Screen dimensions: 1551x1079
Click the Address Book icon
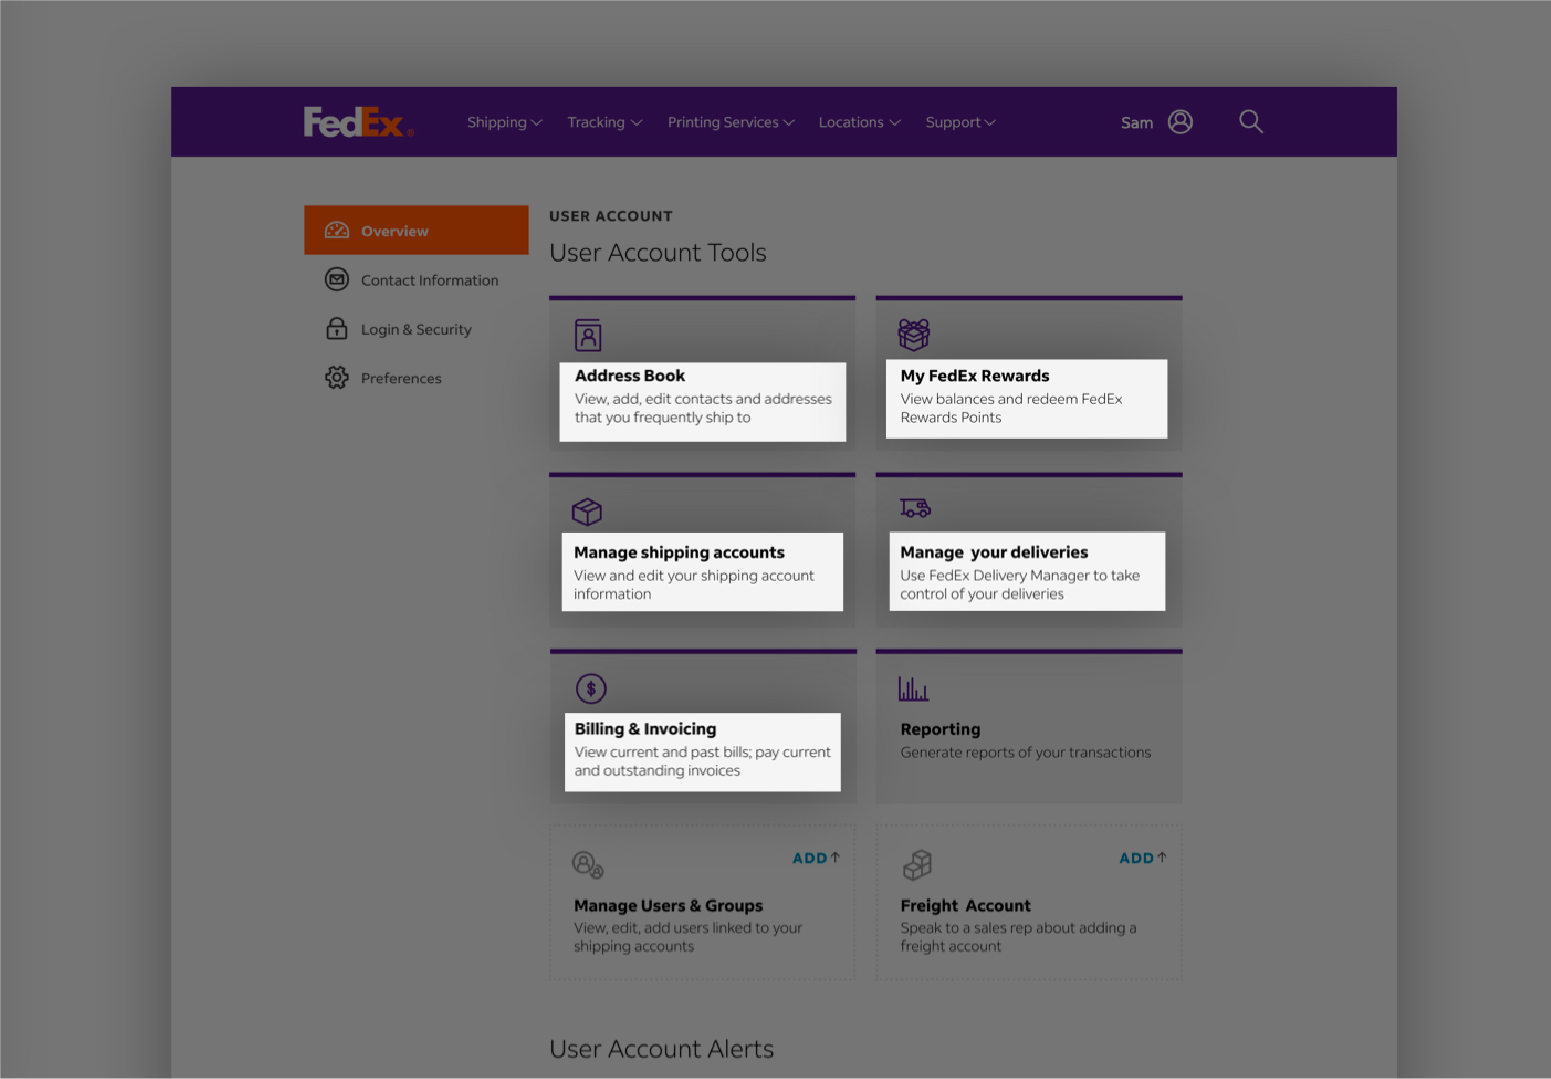pyautogui.click(x=588, y=335)
